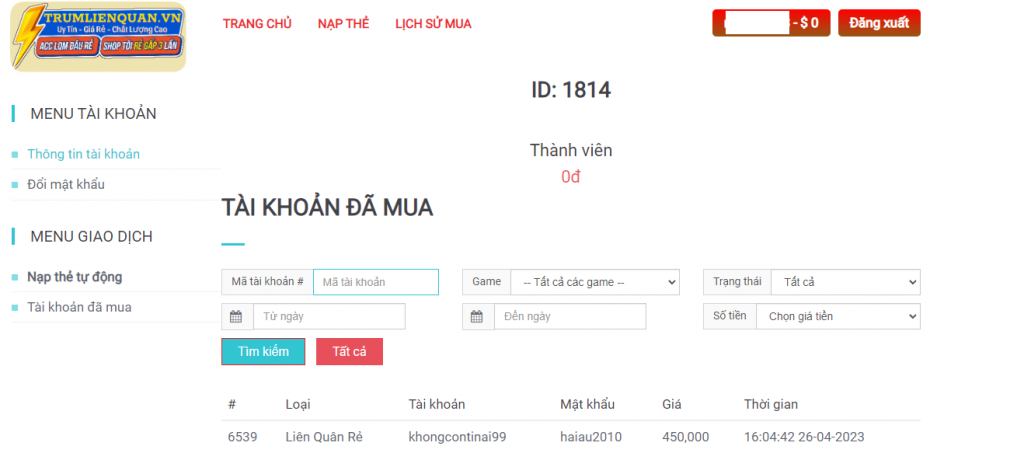Viewport: 1024px width, 467px height.
Task: Go to Trang Chủ menu item
Action: [x=257, y=24]
